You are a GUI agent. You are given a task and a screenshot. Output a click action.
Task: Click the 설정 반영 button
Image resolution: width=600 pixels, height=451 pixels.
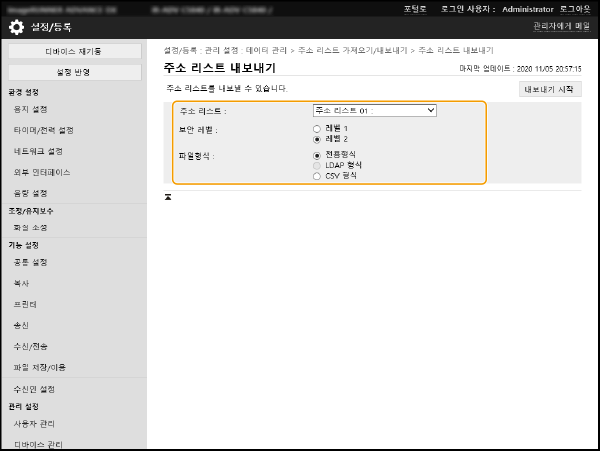coord(73,72)
